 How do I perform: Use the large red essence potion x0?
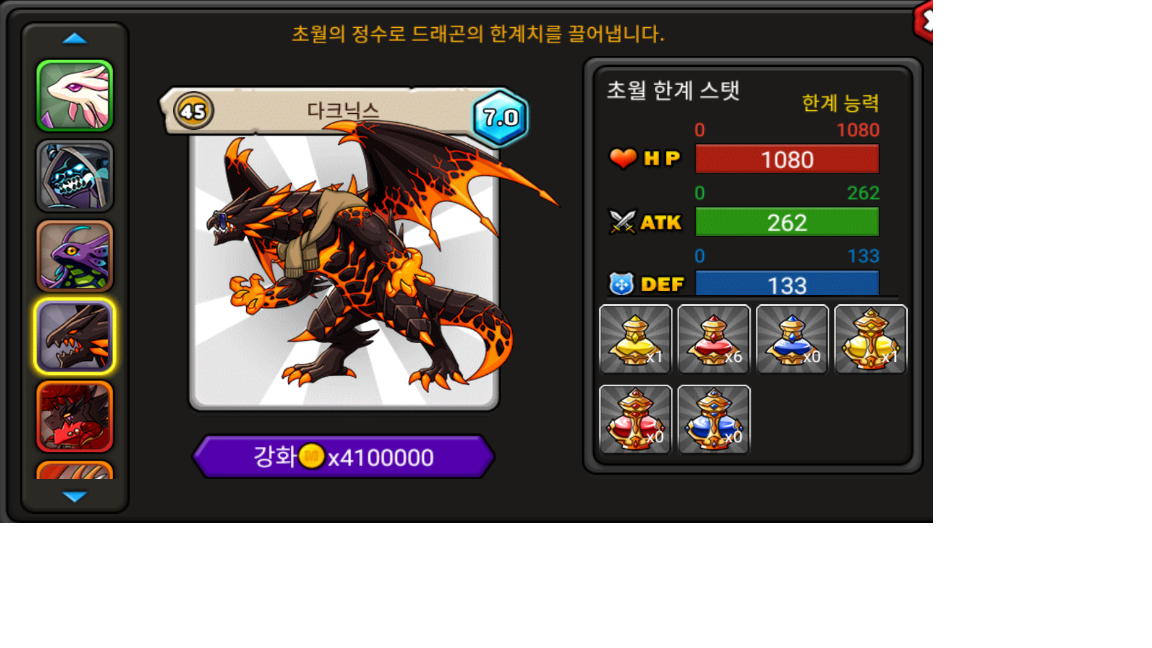(636, 420)
